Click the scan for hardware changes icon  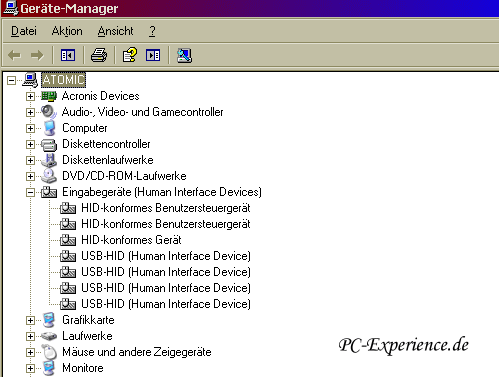coord(184,55)
